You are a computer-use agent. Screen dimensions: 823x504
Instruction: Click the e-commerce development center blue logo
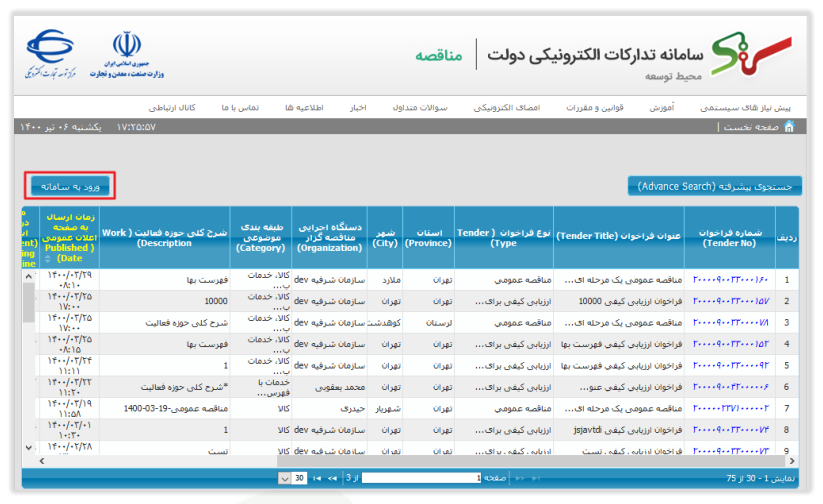click(50, 54)
